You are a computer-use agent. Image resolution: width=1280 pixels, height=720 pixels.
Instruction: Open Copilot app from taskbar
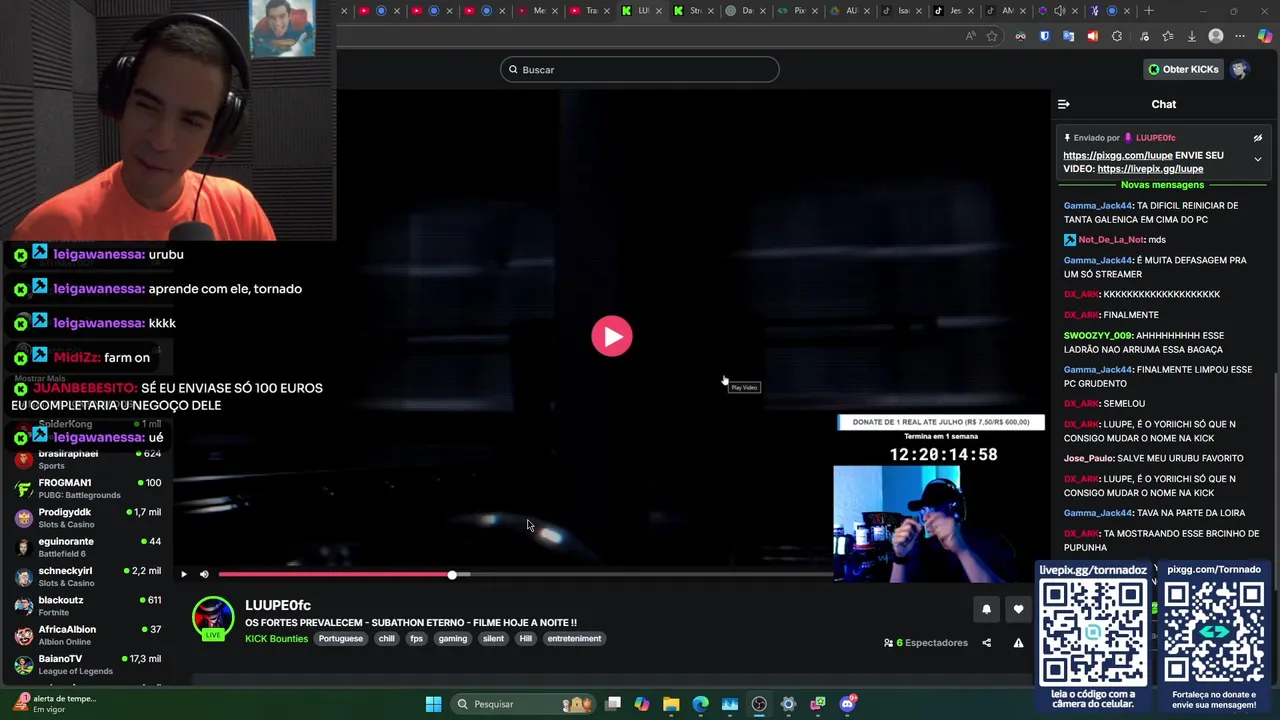(642, 704)
